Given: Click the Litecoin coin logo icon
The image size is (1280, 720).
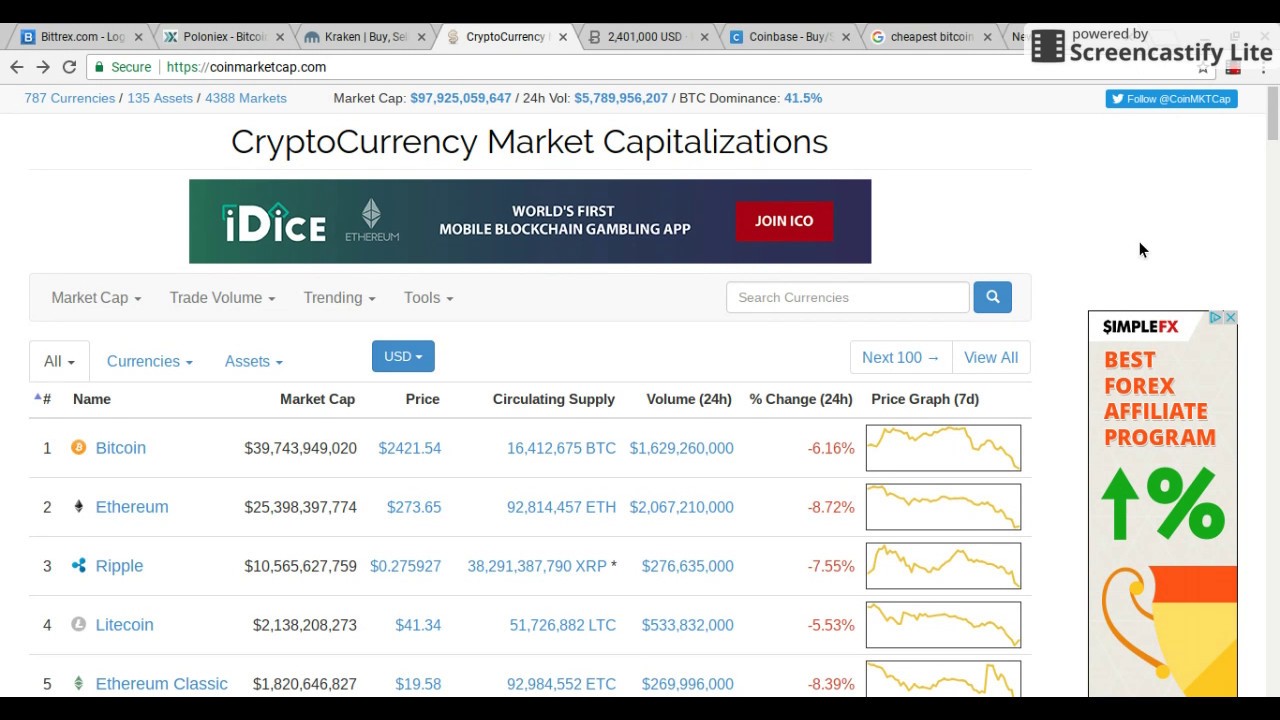Looking at the screenshot, I should tap(78, 625).
